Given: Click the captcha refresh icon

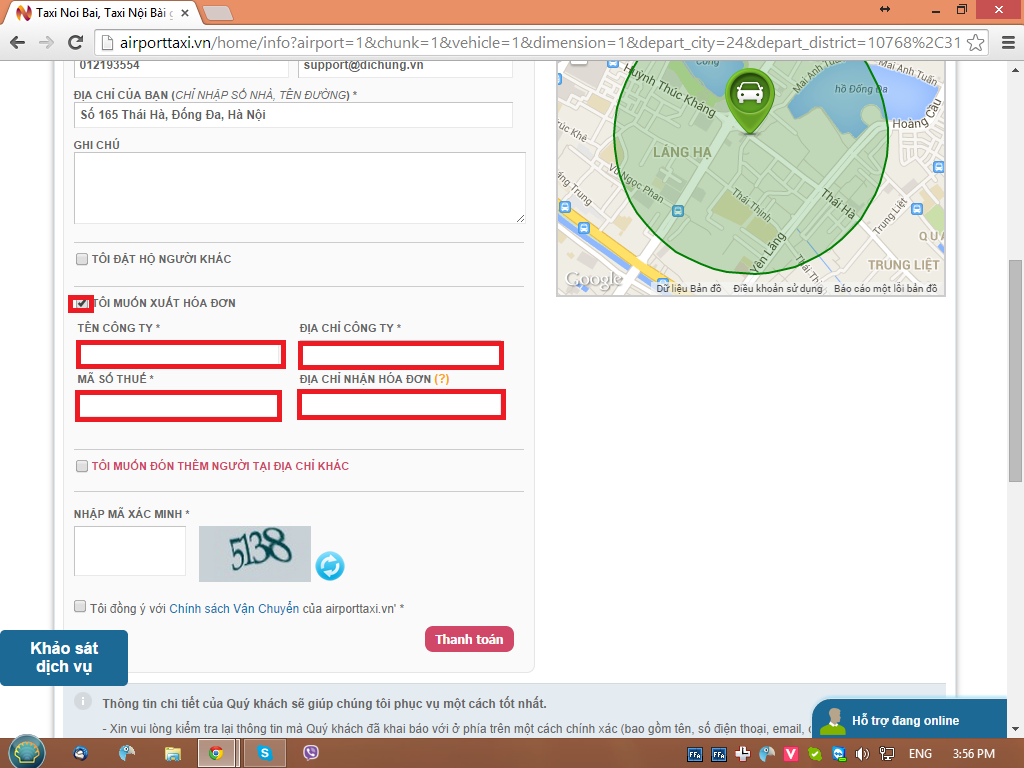Looking at the screenshot, I should pos(330,566).
